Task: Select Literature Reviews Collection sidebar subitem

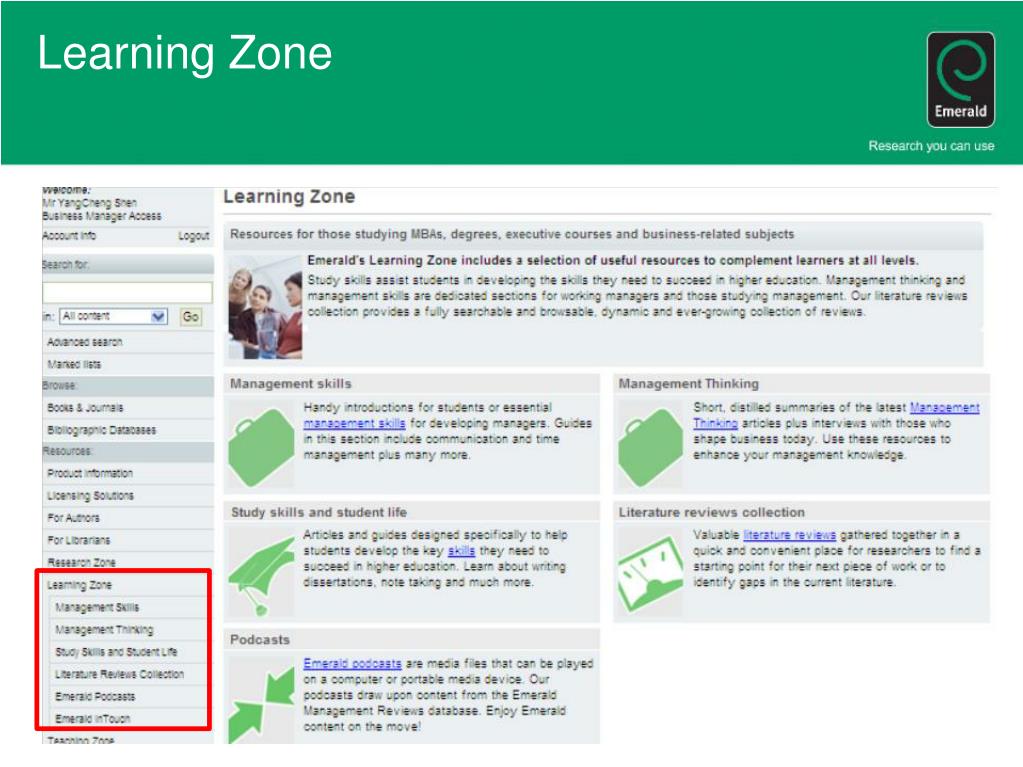Action: click(119, 674)
